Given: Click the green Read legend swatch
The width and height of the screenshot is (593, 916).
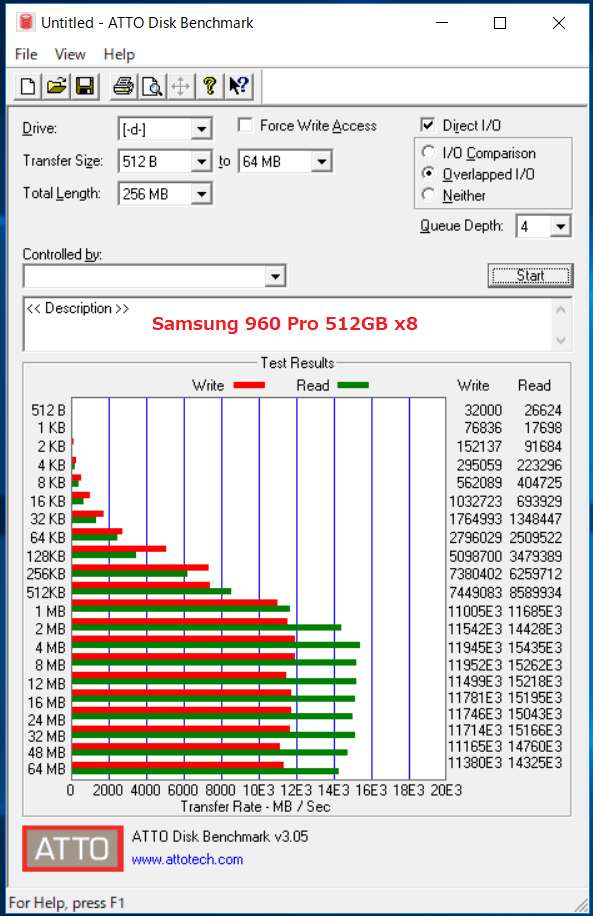Looking at the screenshot, I should point(353,385).
